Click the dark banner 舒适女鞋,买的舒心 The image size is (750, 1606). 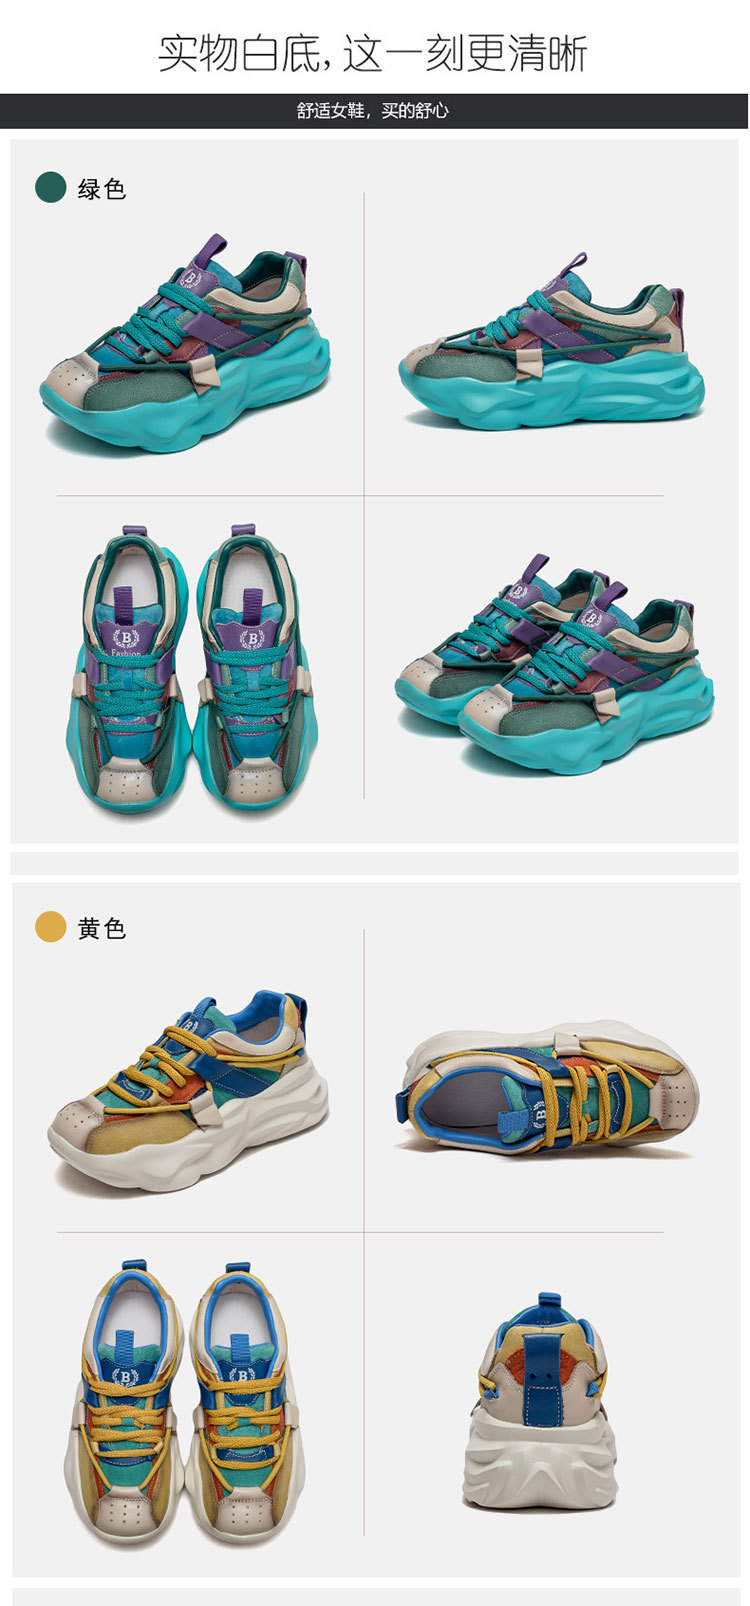pyautogui.click(x=374, y=111)
